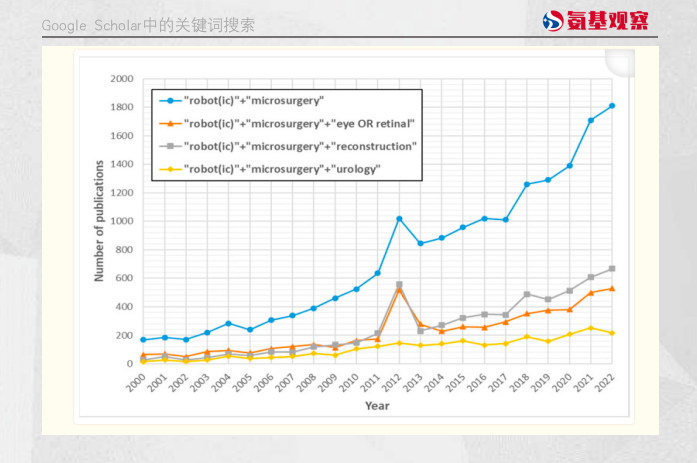Click the blue data point for 2018
This screenshot has width=697, height=463.
click(x=527, y=184)
